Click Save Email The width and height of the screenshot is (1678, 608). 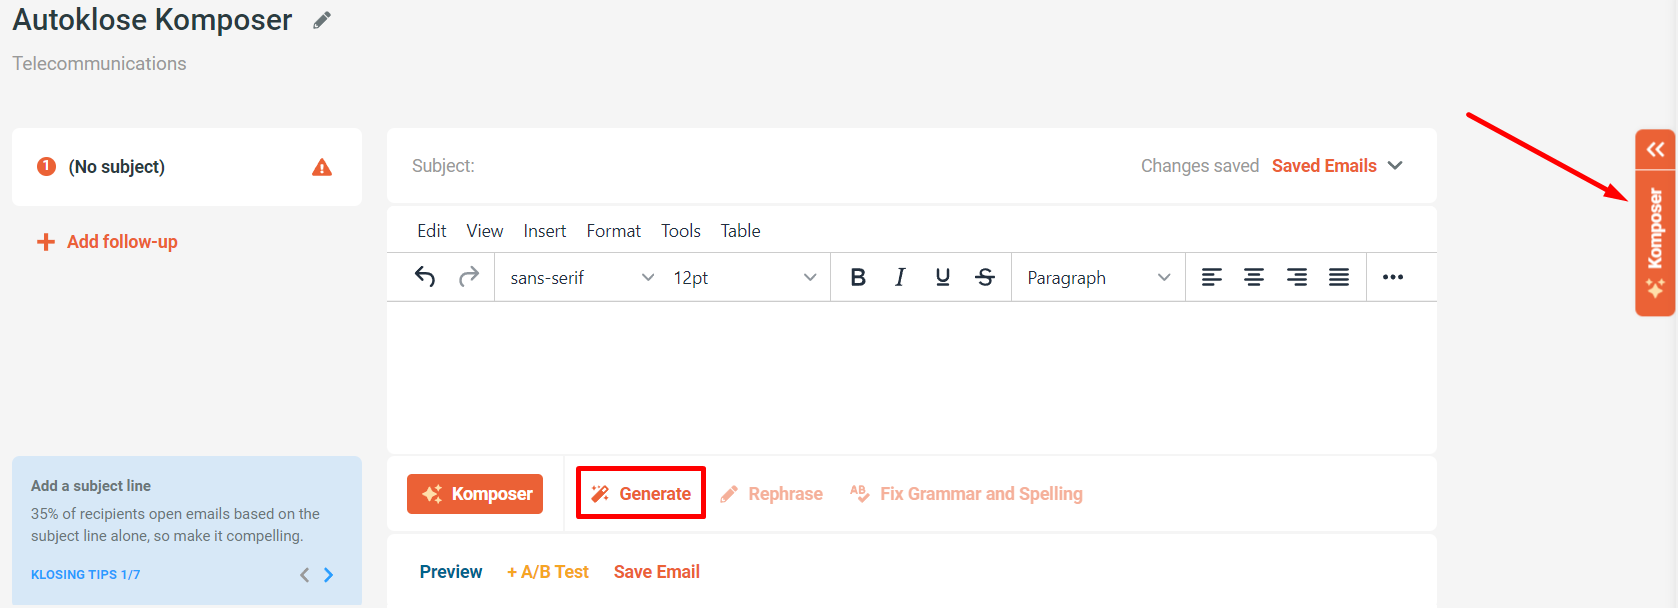pos(657,572)
